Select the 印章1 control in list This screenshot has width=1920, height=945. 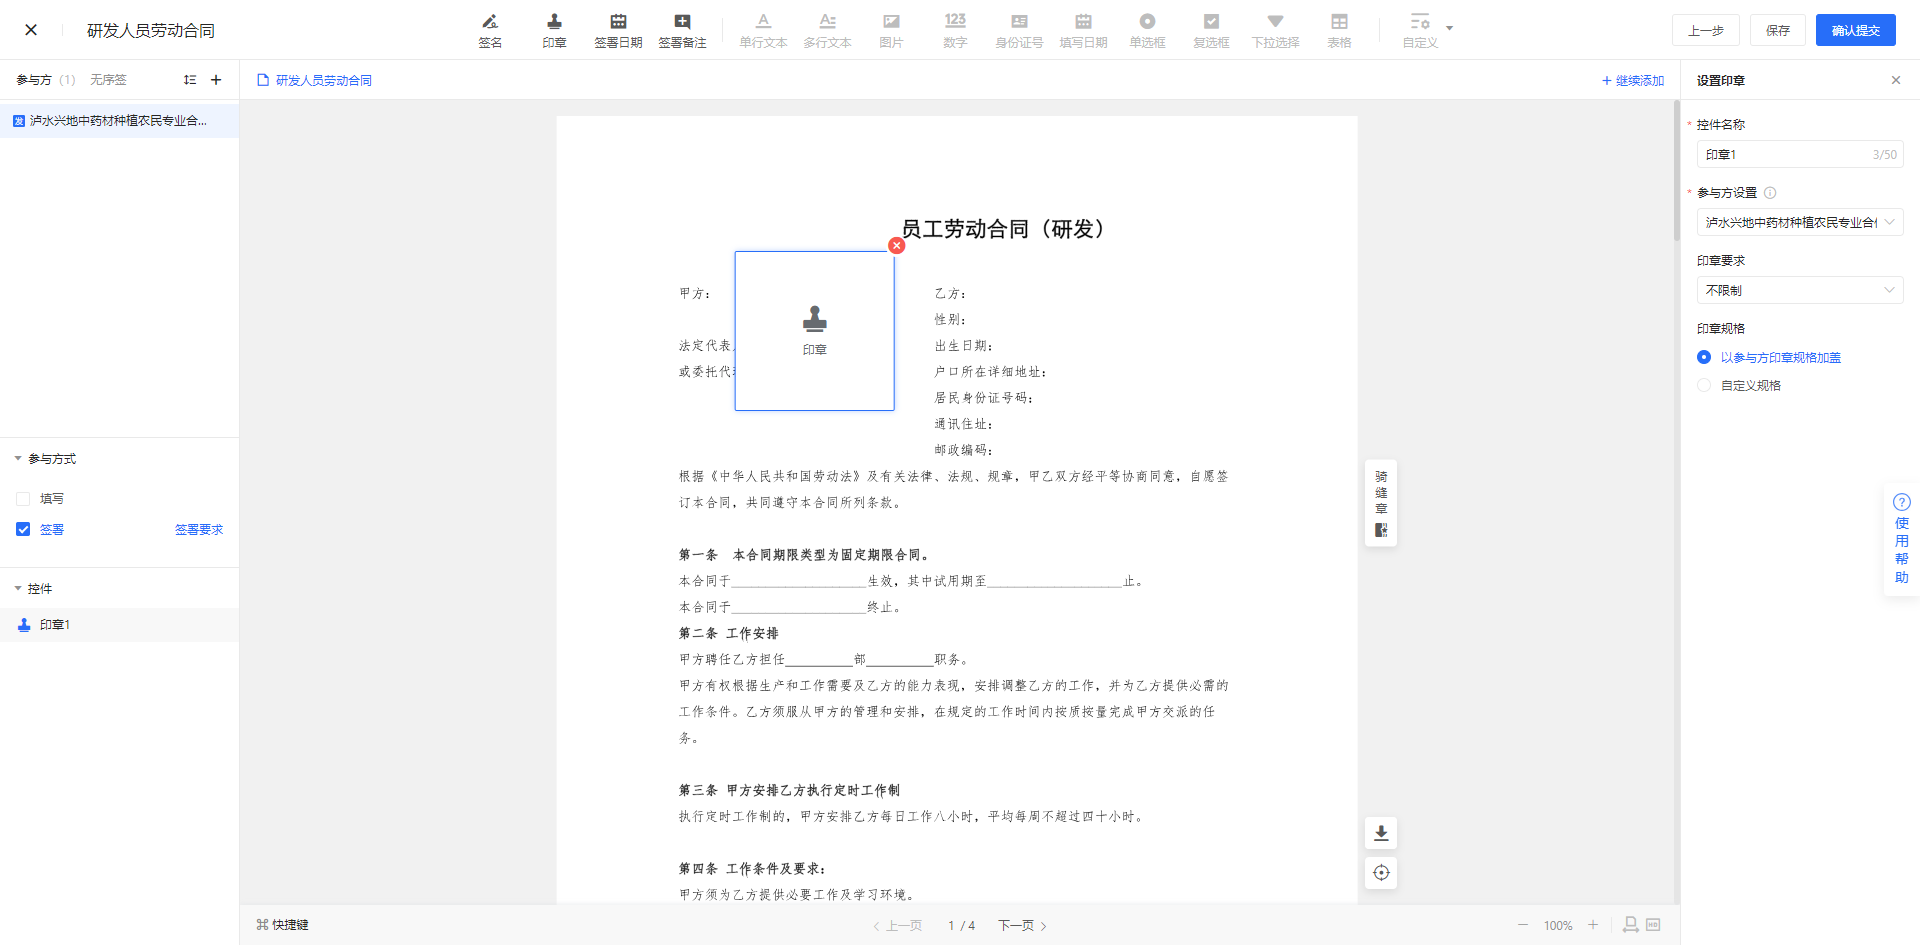click(119, 625)
